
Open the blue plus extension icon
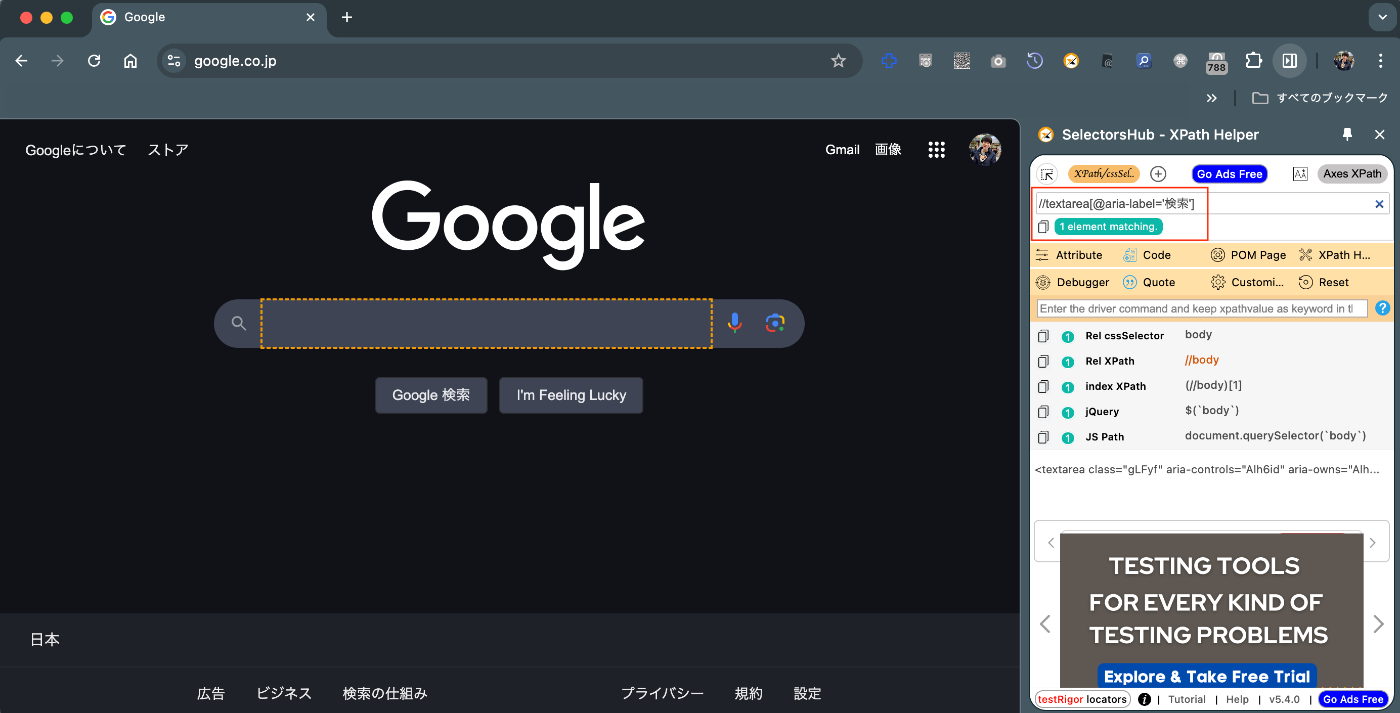click(x=889, y=61)
